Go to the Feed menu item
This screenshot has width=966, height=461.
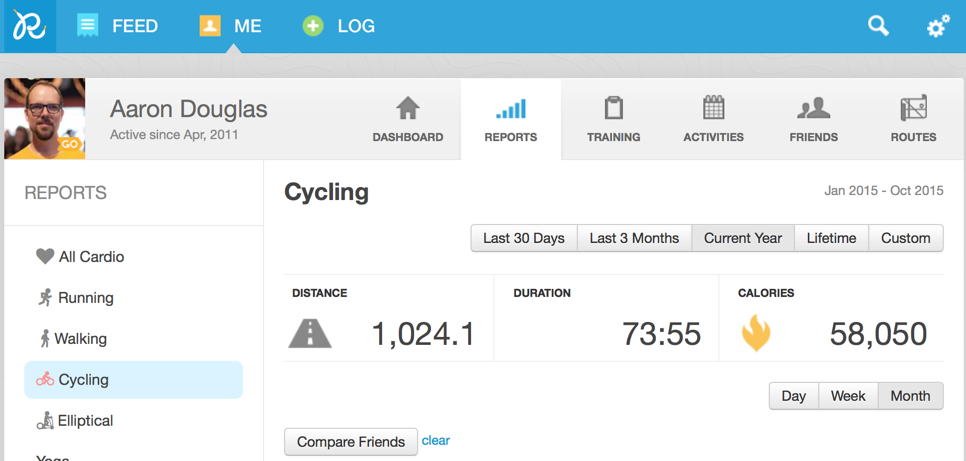(x=118, y=26)
